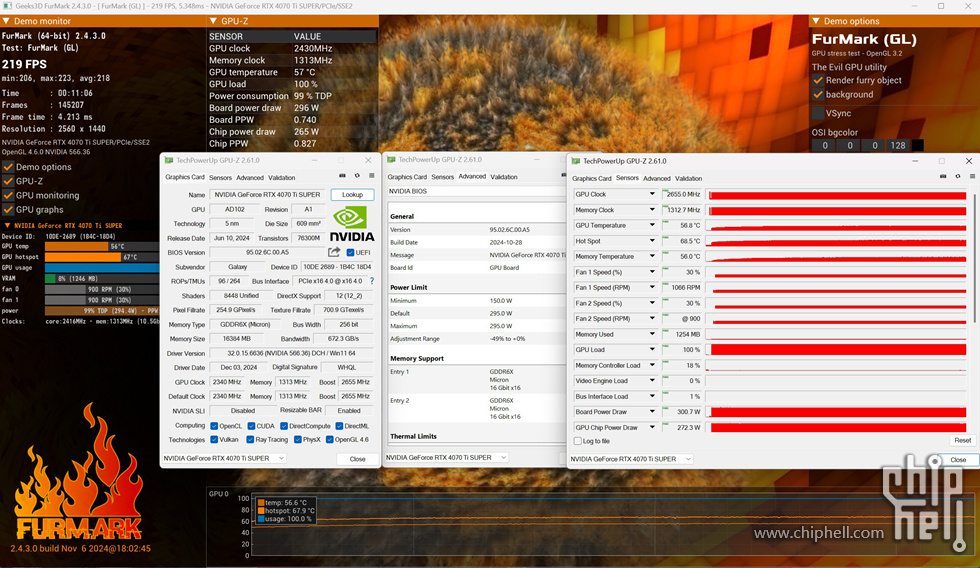Click the GPU-Z app icon in the Graphics Card window title
Image resolution: width=980 pixels, height=568 pixels.
pyautogui.click(x=168, y=161)
